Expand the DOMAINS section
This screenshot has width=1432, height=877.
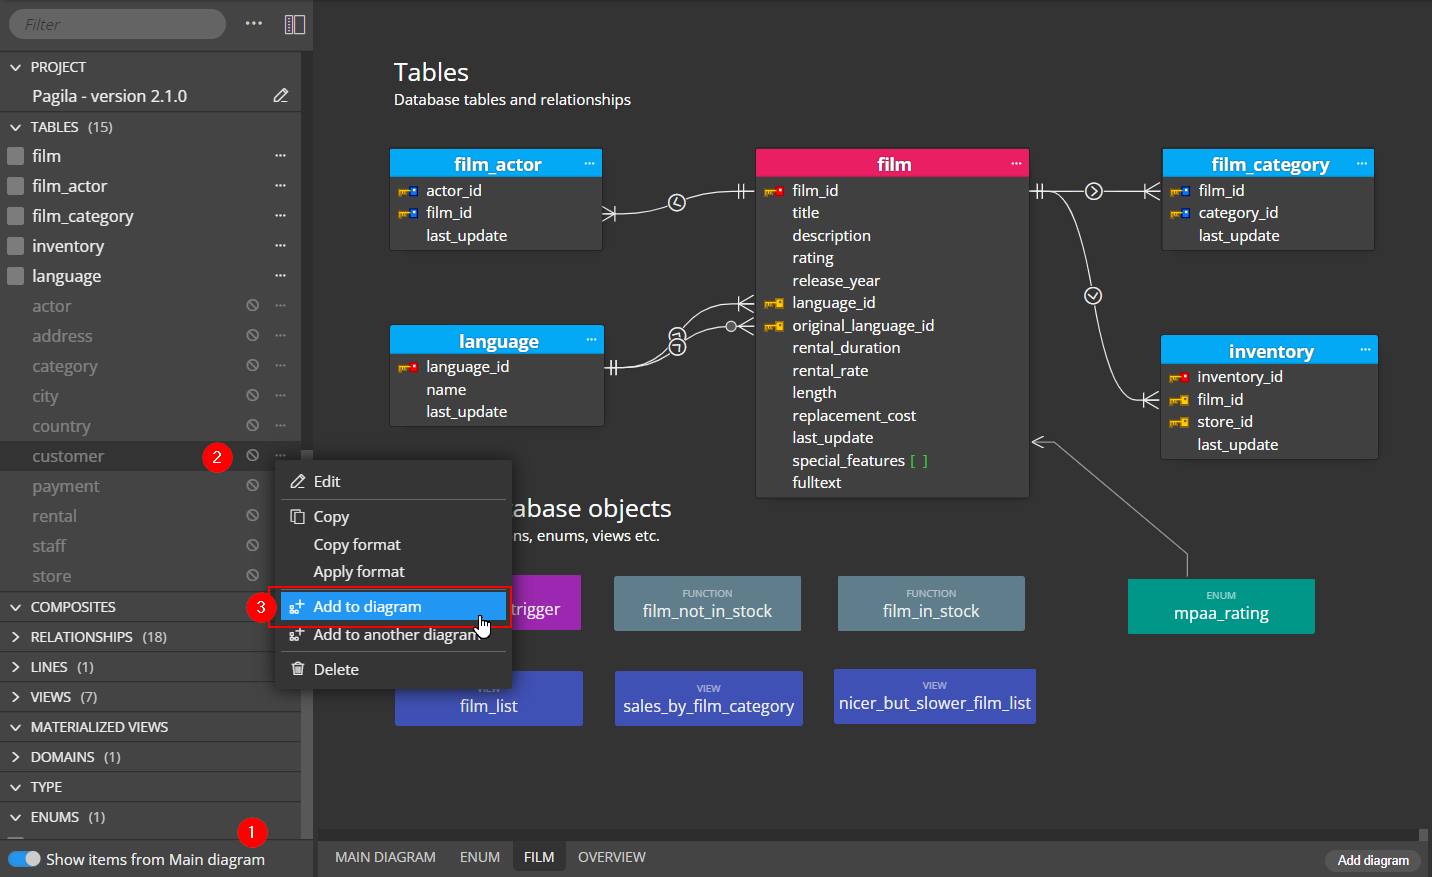pos(15,757)
